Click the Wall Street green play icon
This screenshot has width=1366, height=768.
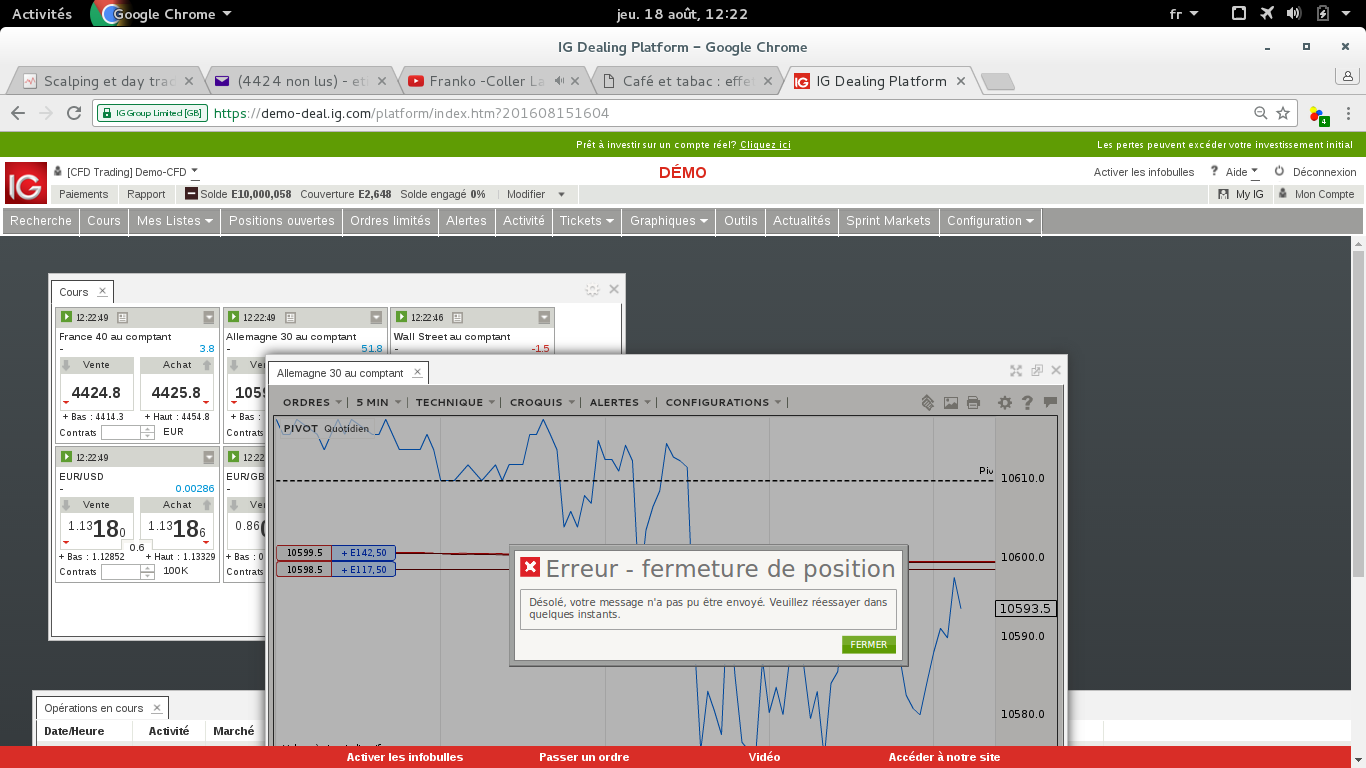pos(401,317)
